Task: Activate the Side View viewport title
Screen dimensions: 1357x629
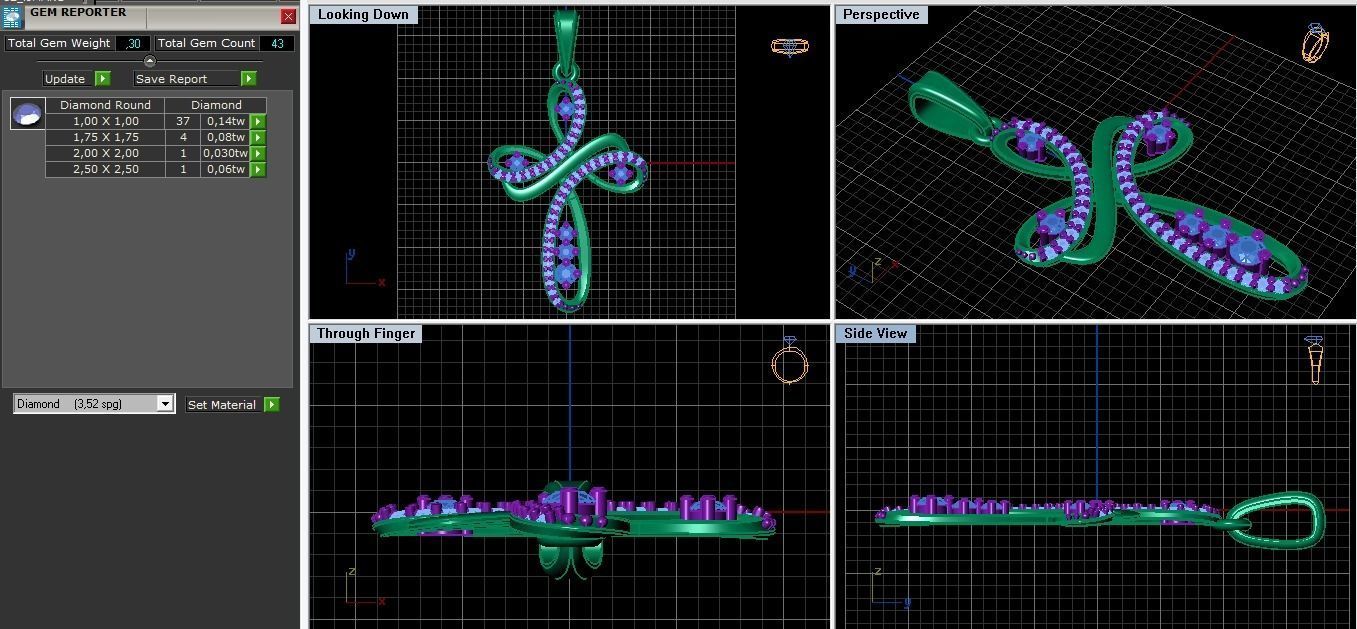Action: [875, 333]
